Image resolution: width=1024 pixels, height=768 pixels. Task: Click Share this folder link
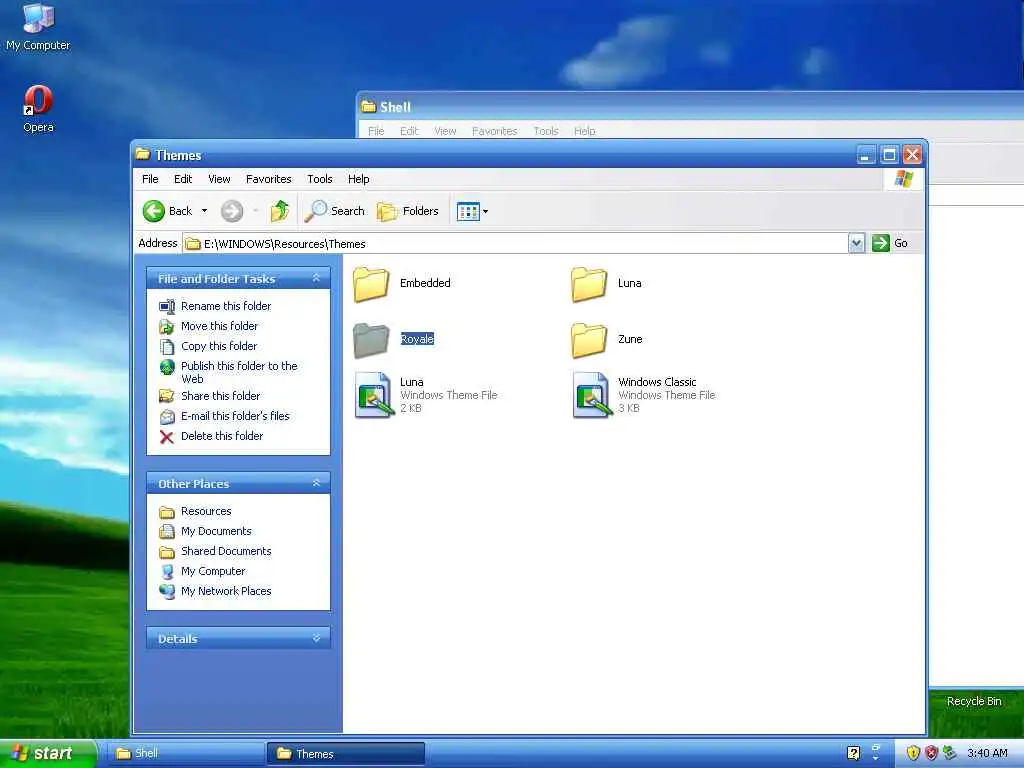pyautogui.click(x=220, y=396)
